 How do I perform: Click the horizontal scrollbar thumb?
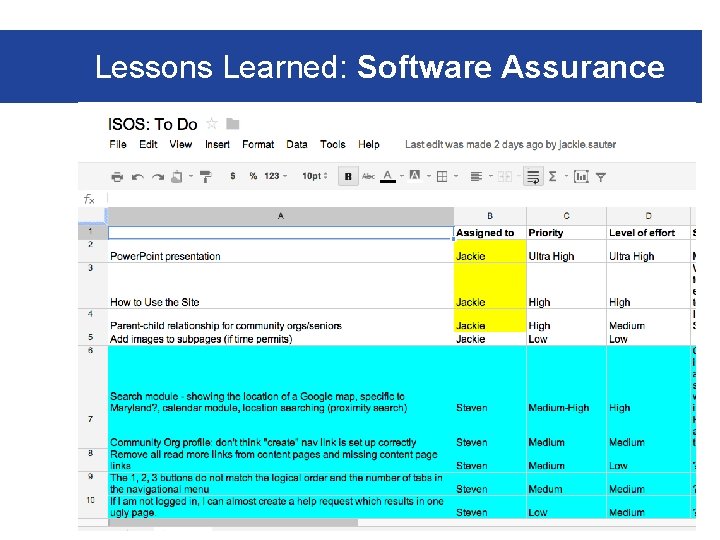point(233,523)
